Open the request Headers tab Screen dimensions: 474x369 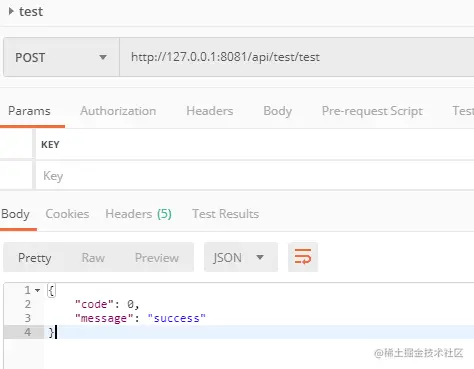(x=210, y=111)
